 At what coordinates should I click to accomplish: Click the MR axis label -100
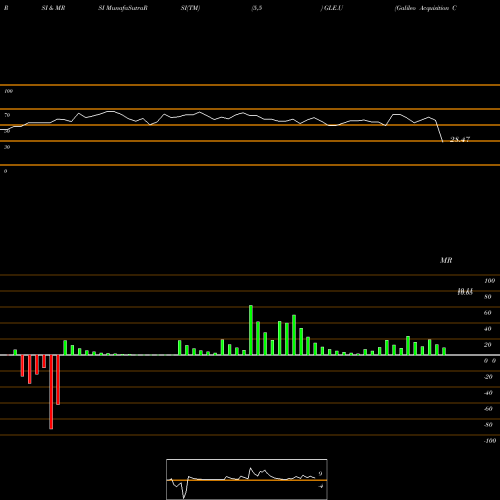490,441
